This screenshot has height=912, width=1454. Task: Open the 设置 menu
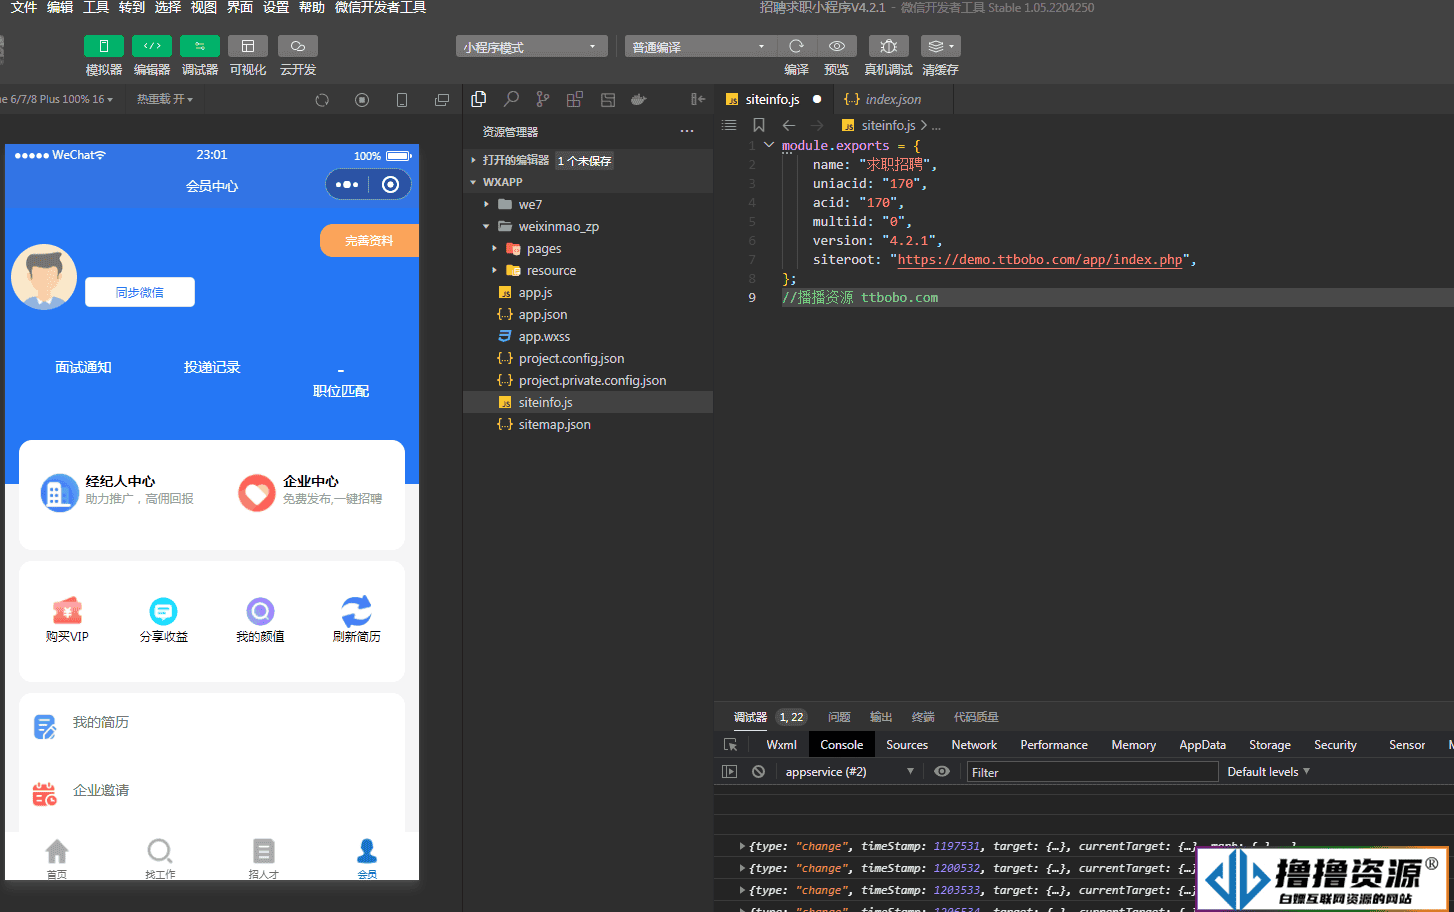click(276, 7)
